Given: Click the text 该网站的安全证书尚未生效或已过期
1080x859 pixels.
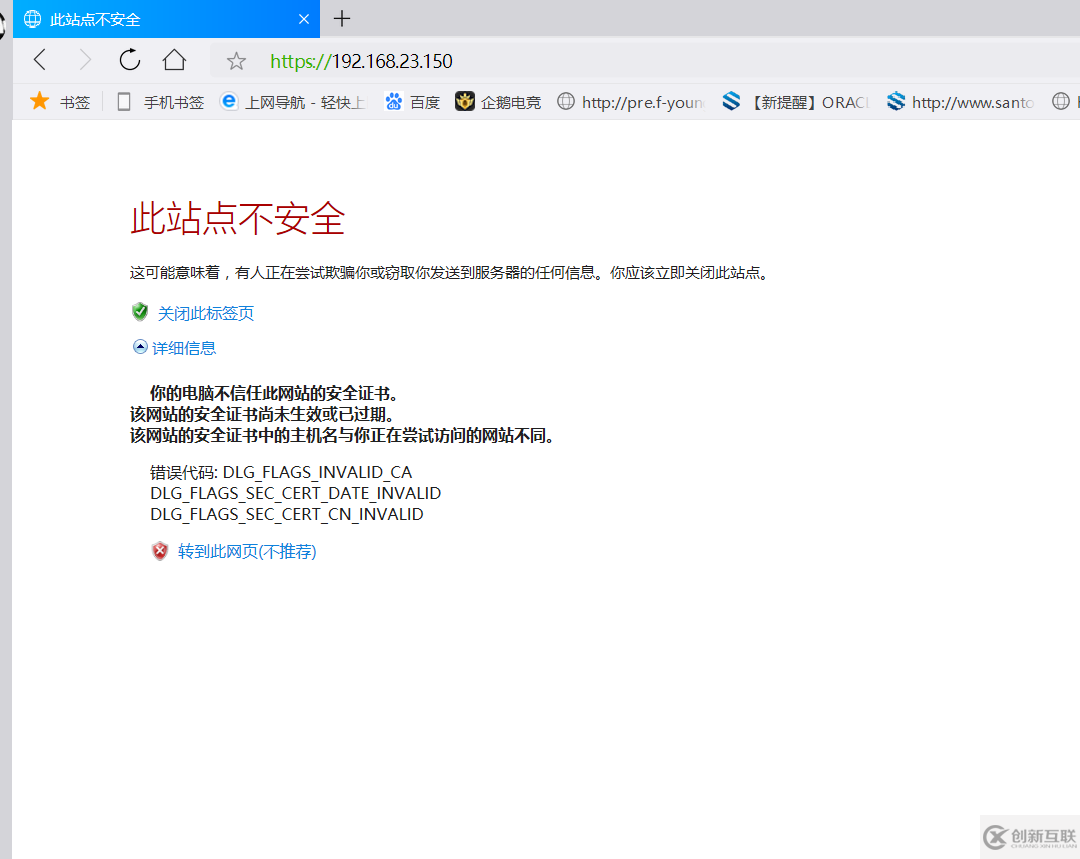Looking at the screenshot, I should coord(263,414).
